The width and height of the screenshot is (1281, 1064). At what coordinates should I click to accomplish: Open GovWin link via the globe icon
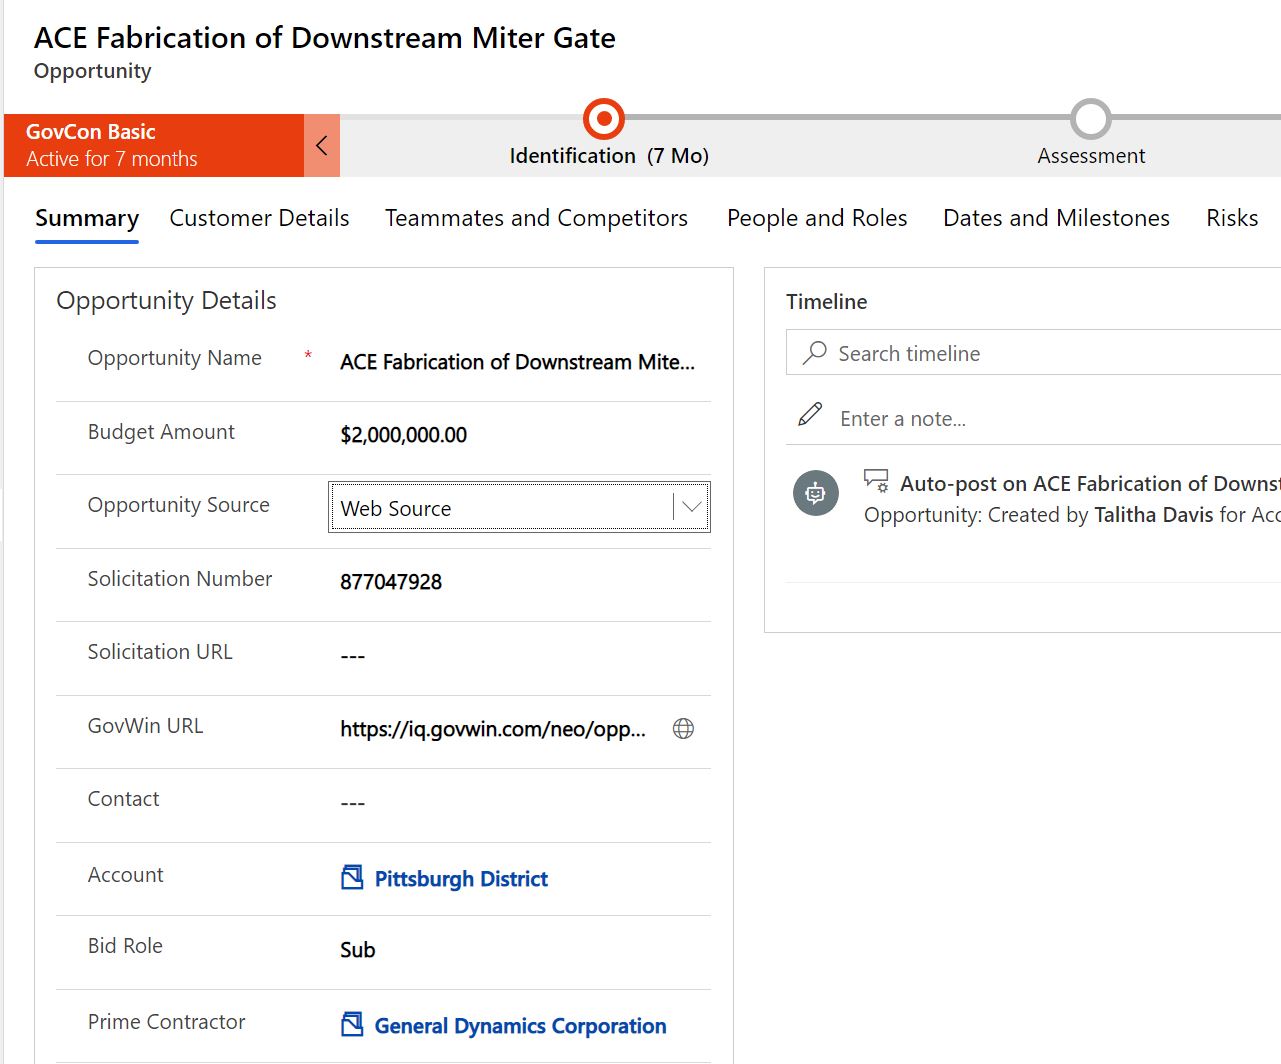[683, 729]
